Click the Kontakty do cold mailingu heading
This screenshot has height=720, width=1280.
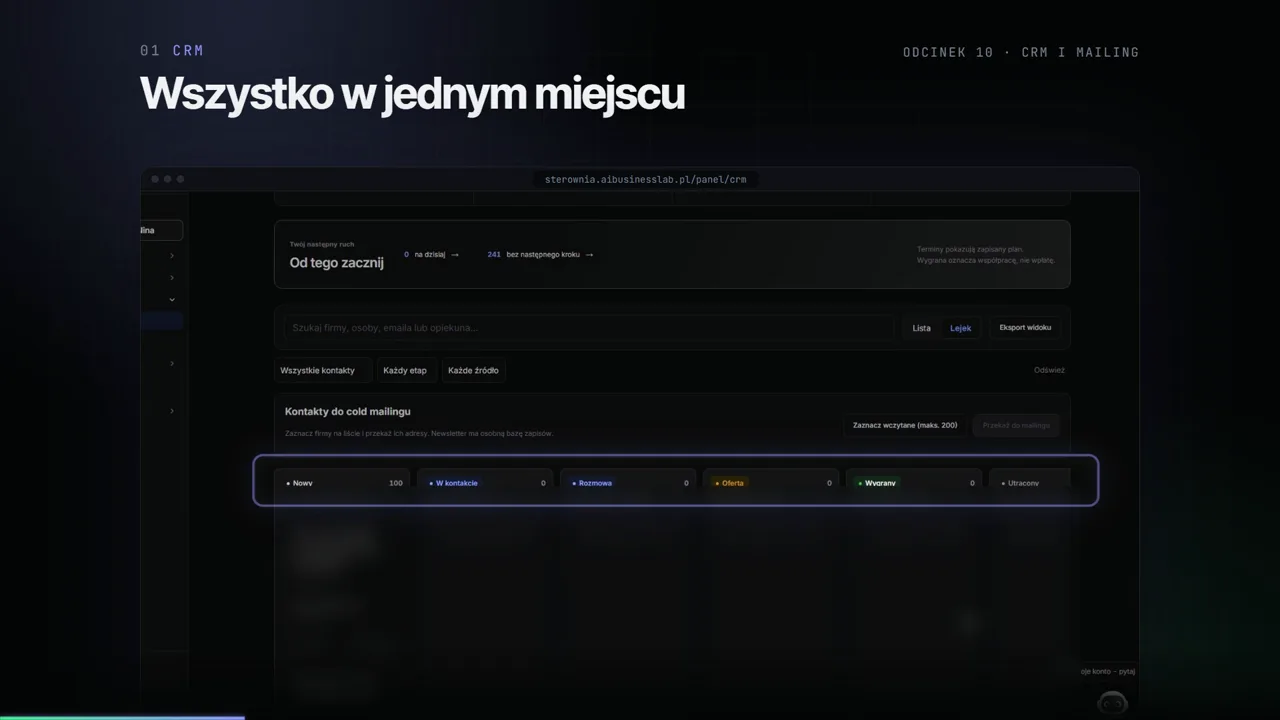pos(348,411)
